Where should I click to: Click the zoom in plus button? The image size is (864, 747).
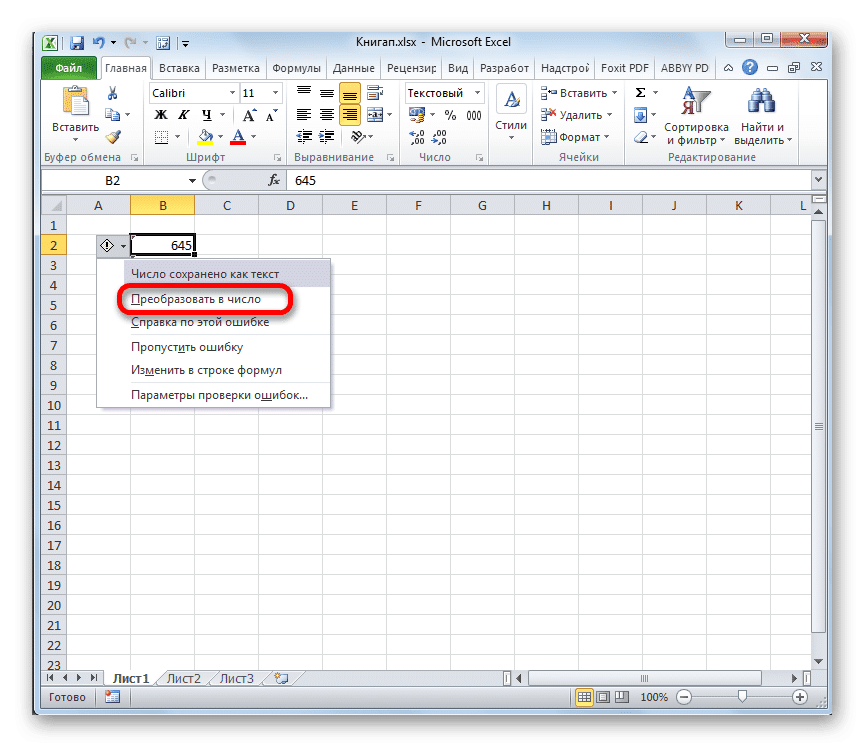(800, 697)
